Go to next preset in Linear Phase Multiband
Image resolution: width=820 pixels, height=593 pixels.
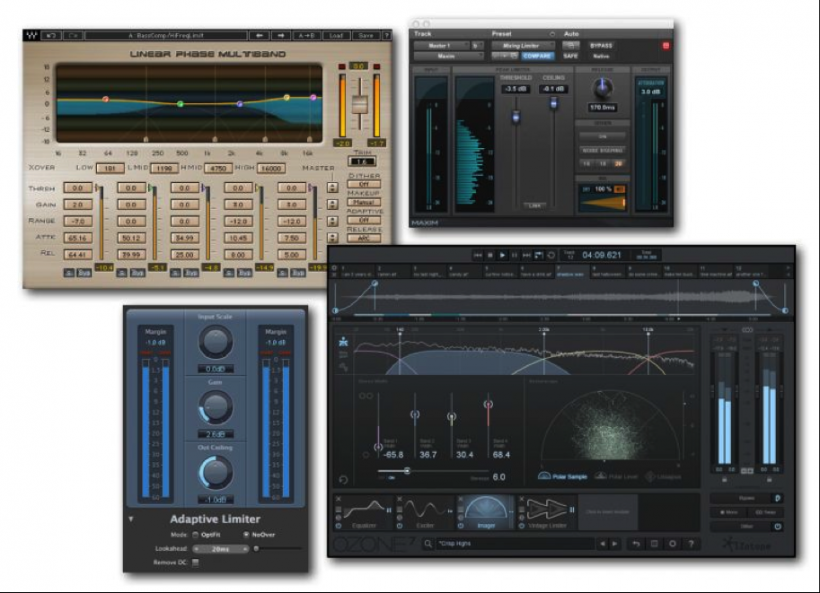point(281,36)
